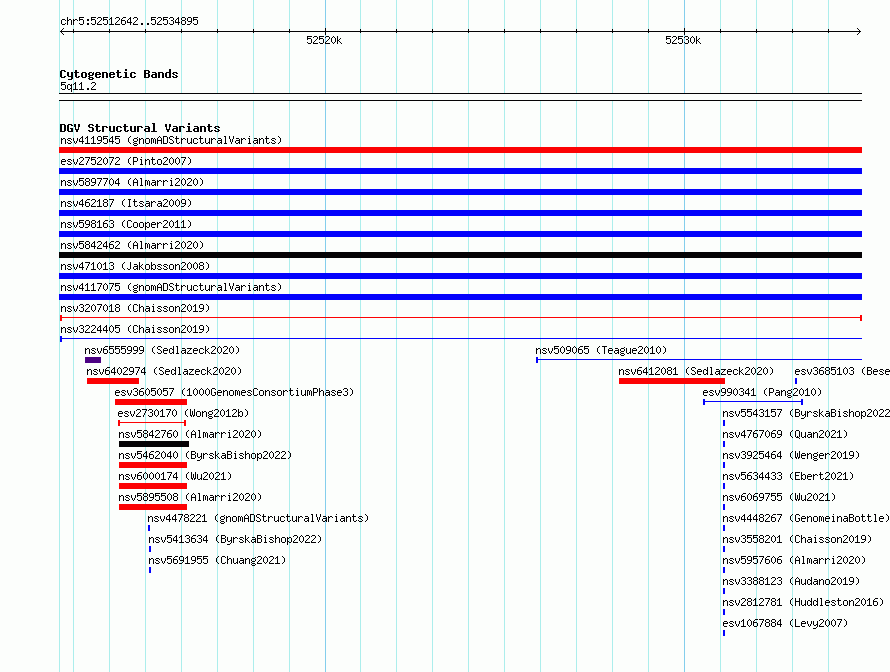Select red bar under nsv6000174
890x672 pixels.
point(153,486)
